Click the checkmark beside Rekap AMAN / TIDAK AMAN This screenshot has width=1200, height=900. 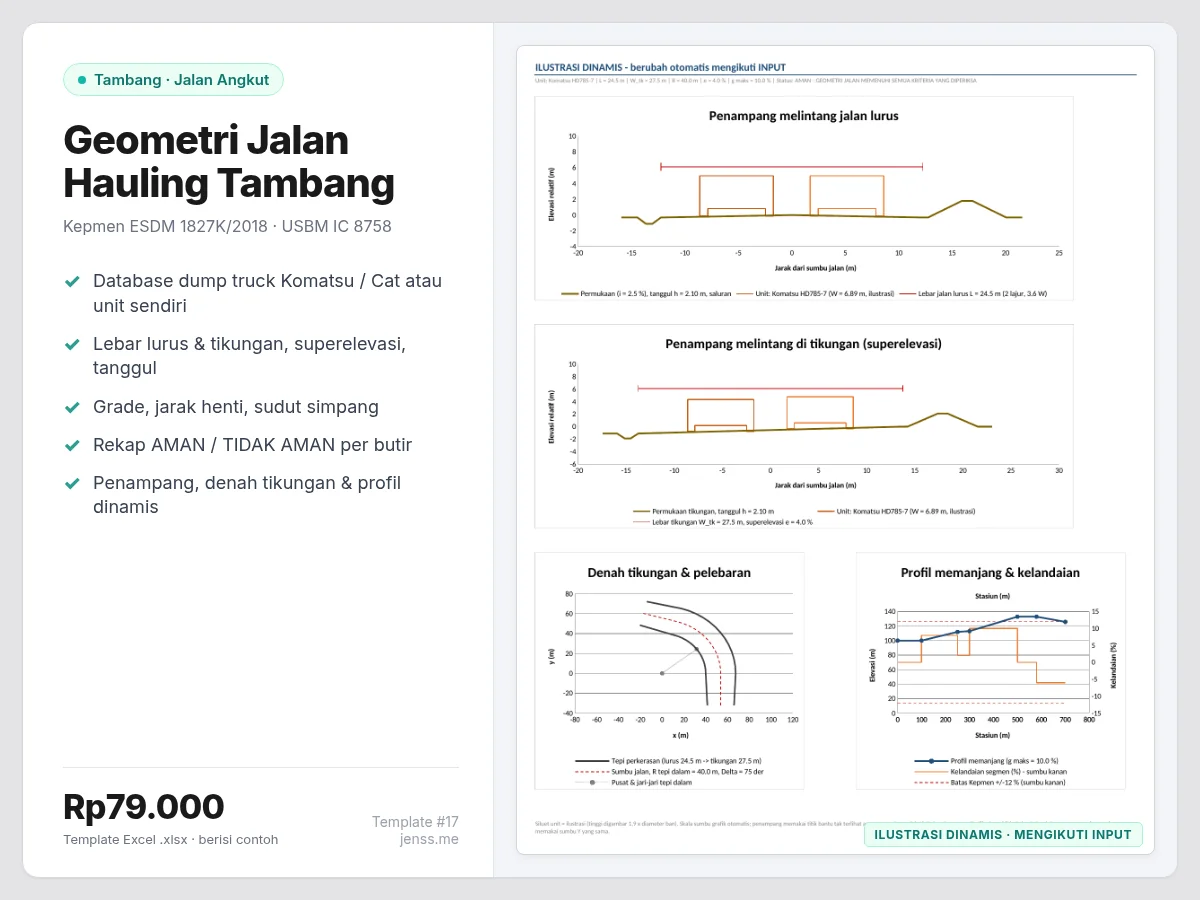tap(72, 446)
